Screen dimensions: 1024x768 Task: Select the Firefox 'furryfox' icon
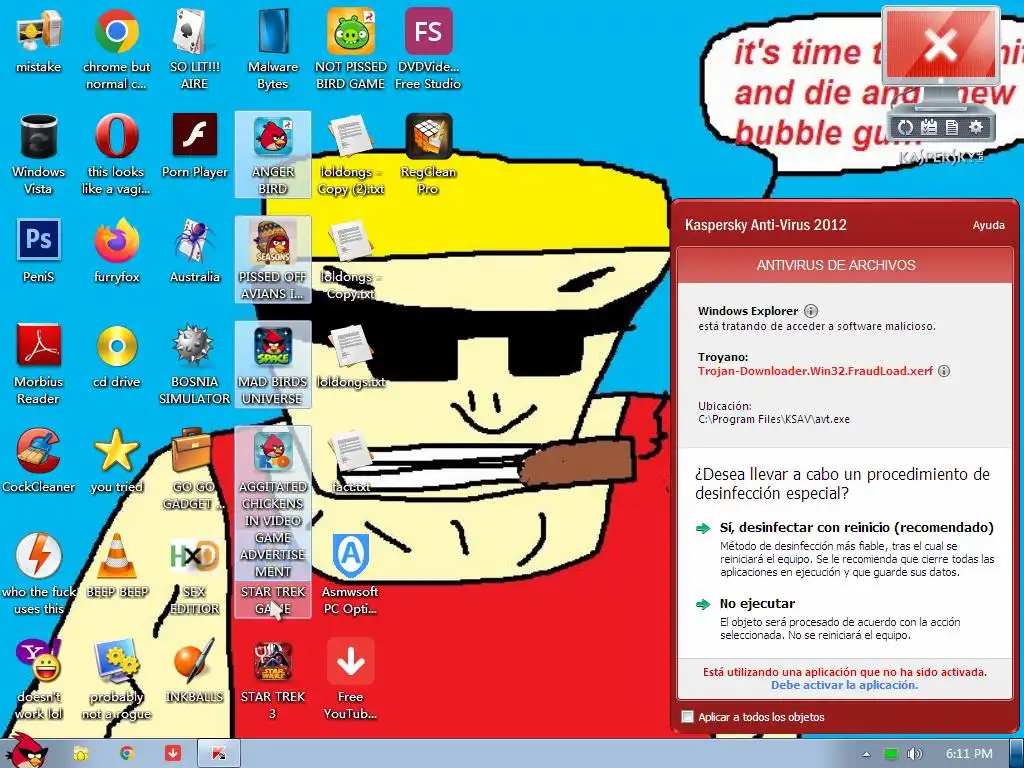(x=116, y=251)
